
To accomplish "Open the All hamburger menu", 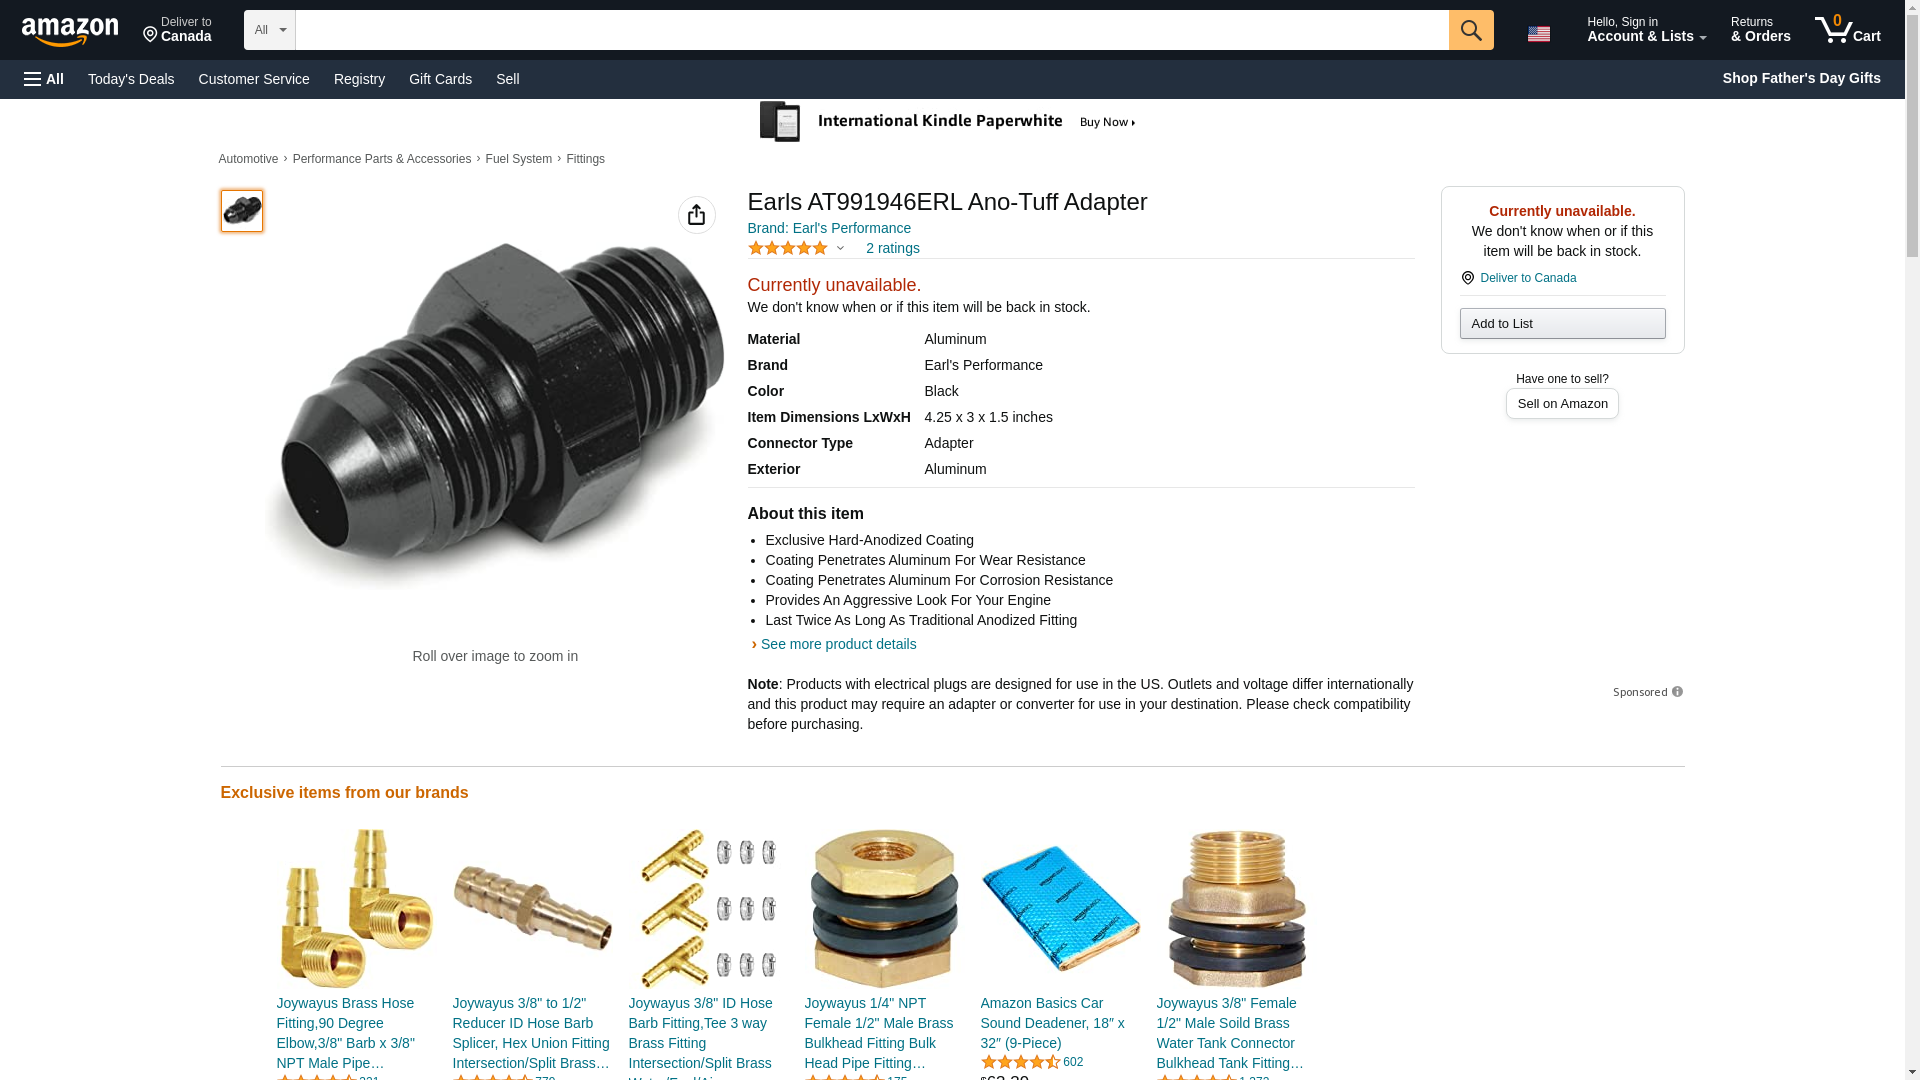I will click(x=44, y=79).
